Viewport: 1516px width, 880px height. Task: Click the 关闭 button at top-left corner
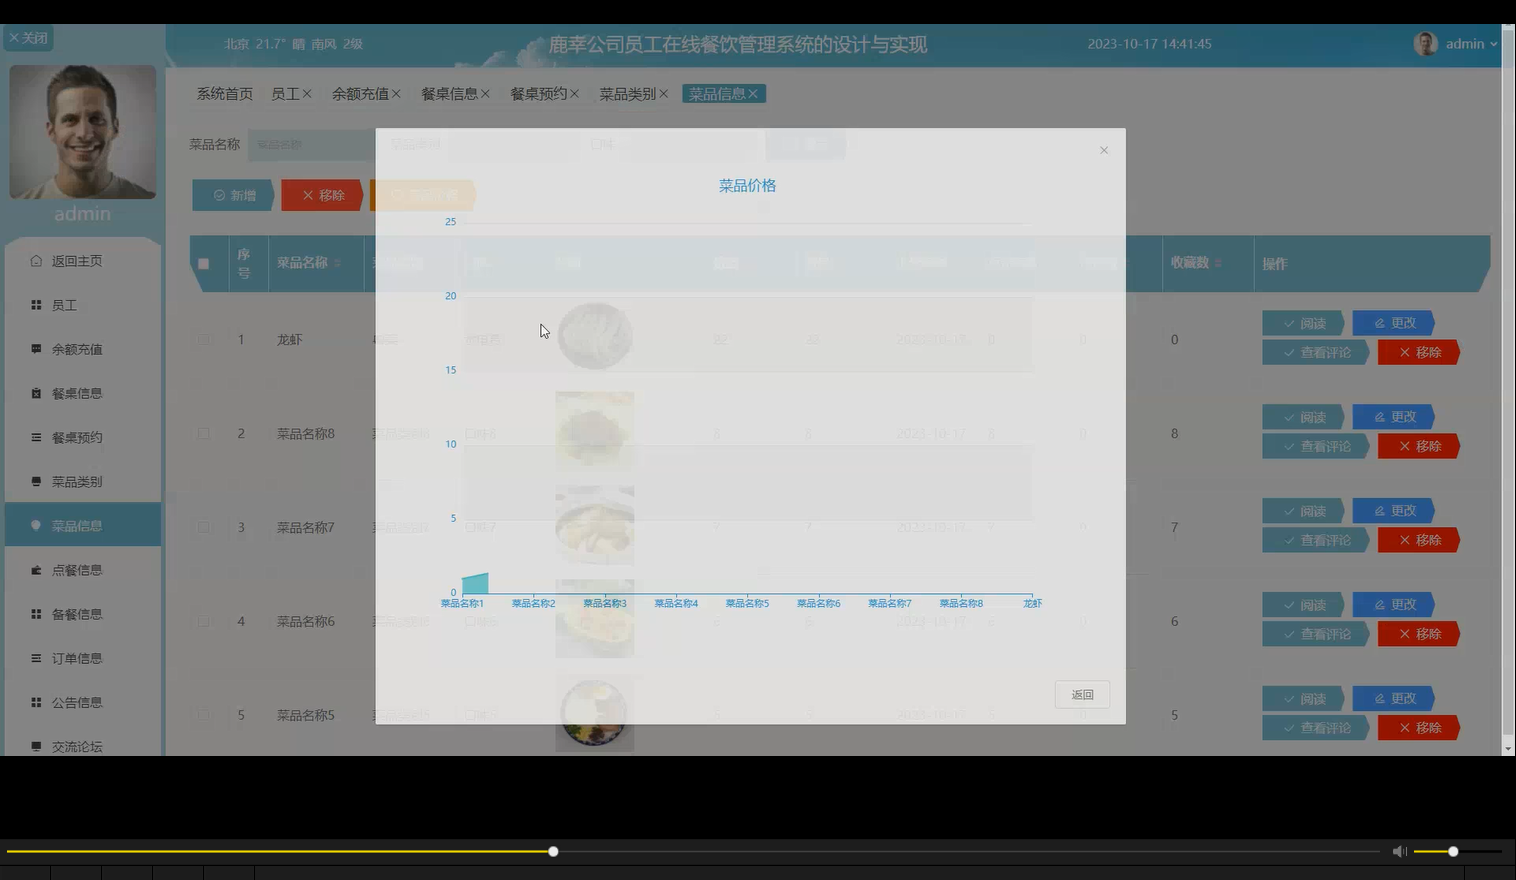tap(28, 38)
